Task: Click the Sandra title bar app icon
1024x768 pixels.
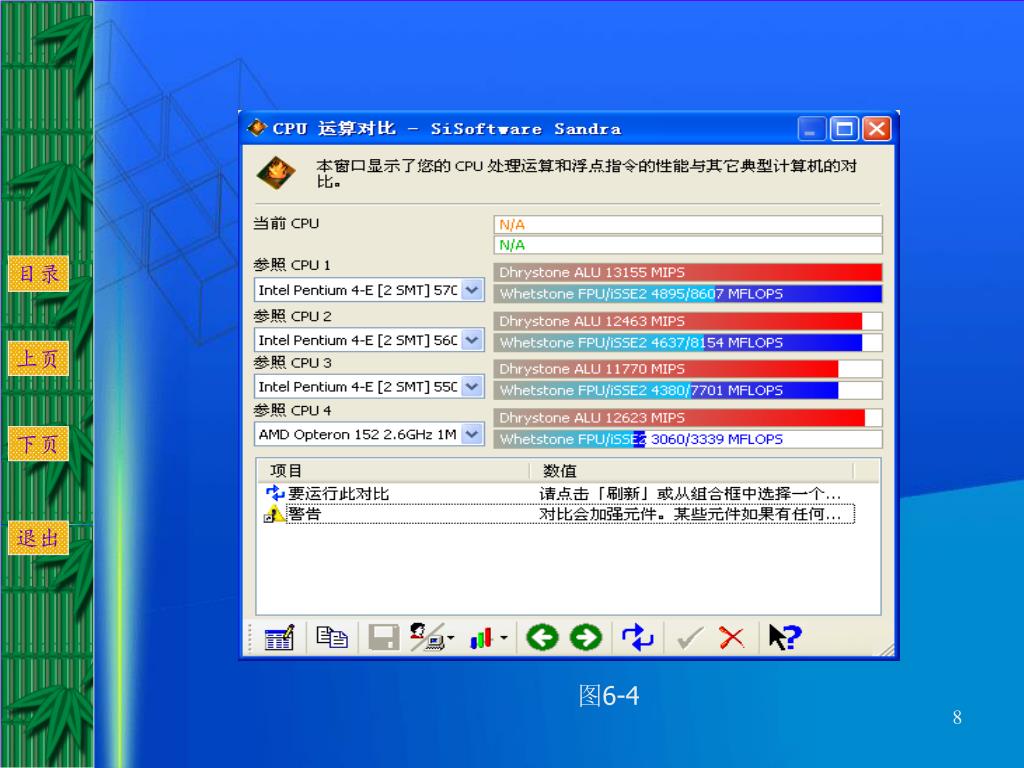Action: point(257,128)
